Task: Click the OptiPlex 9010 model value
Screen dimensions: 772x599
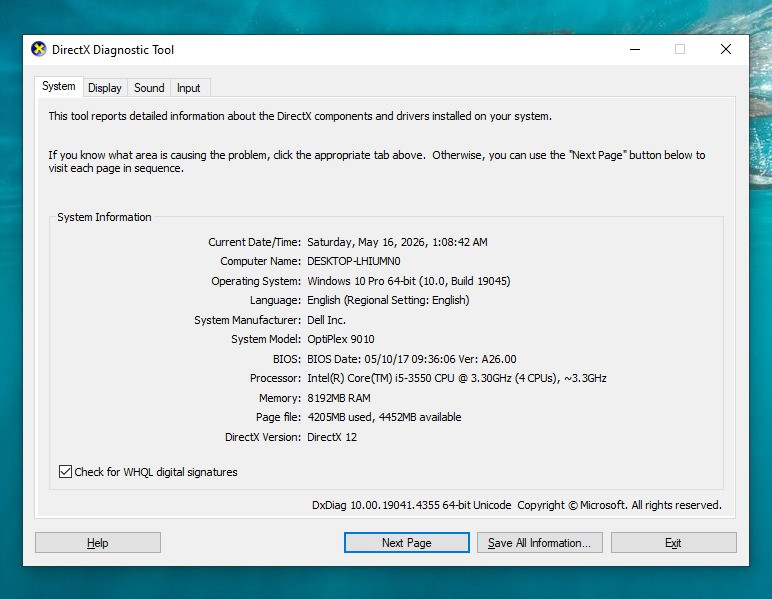Action: (x=341, y=339)
